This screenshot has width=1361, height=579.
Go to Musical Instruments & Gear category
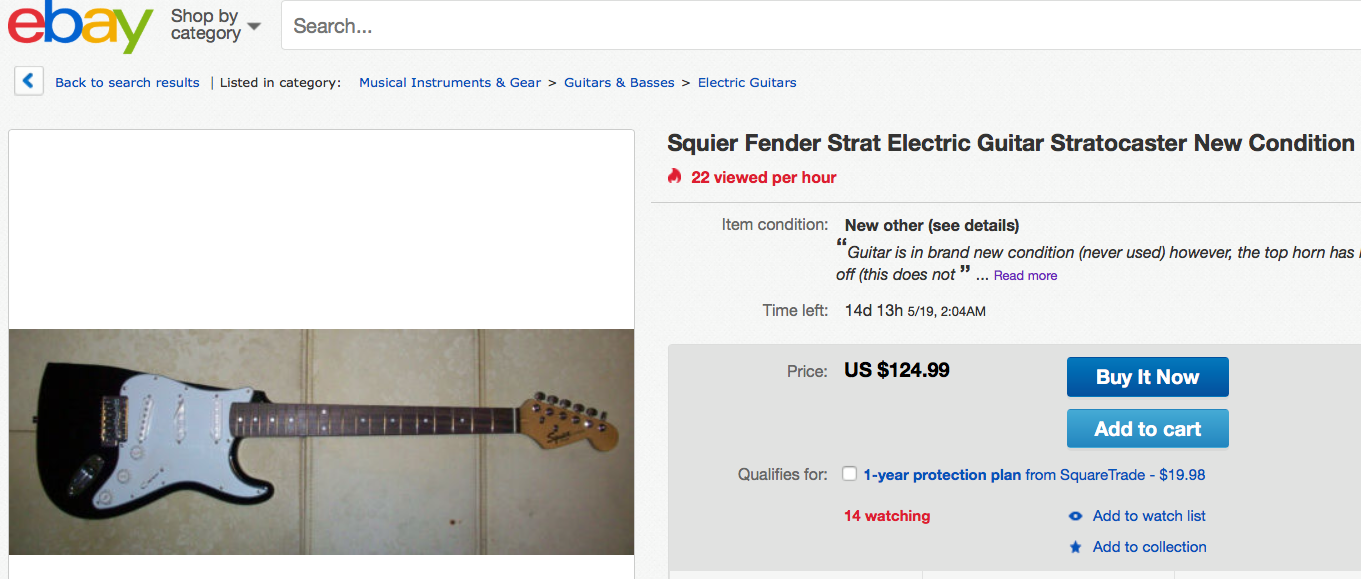pyautogui.click(x=450, y=83)
